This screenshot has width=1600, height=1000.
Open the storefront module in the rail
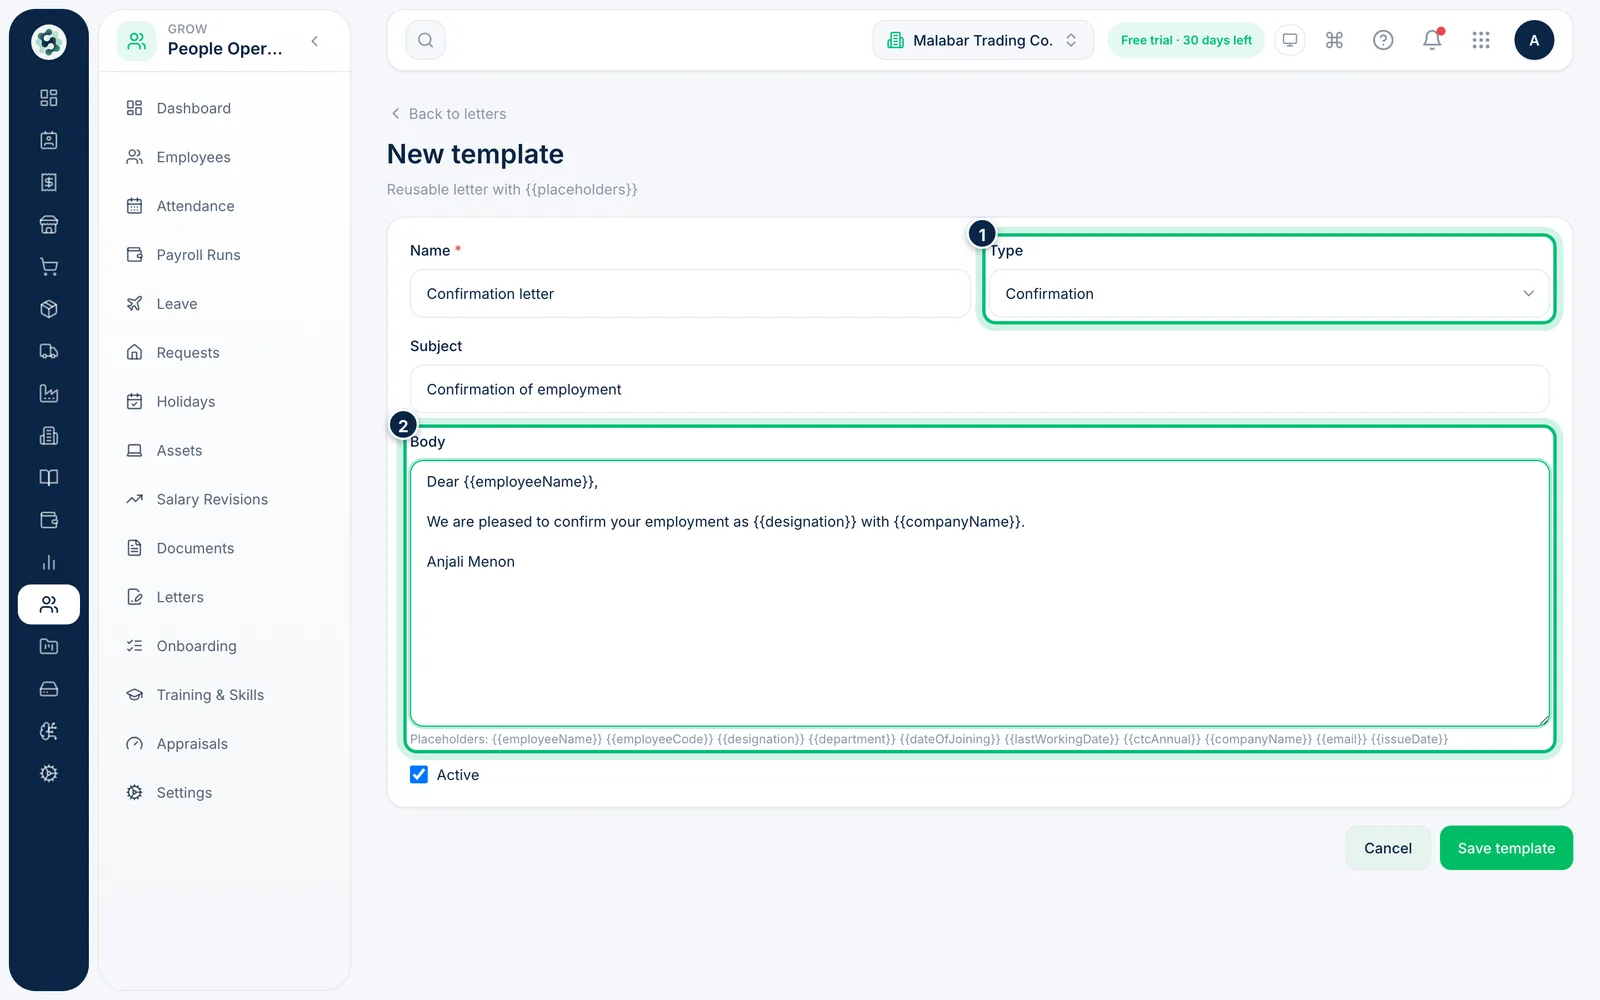(48, 225)
